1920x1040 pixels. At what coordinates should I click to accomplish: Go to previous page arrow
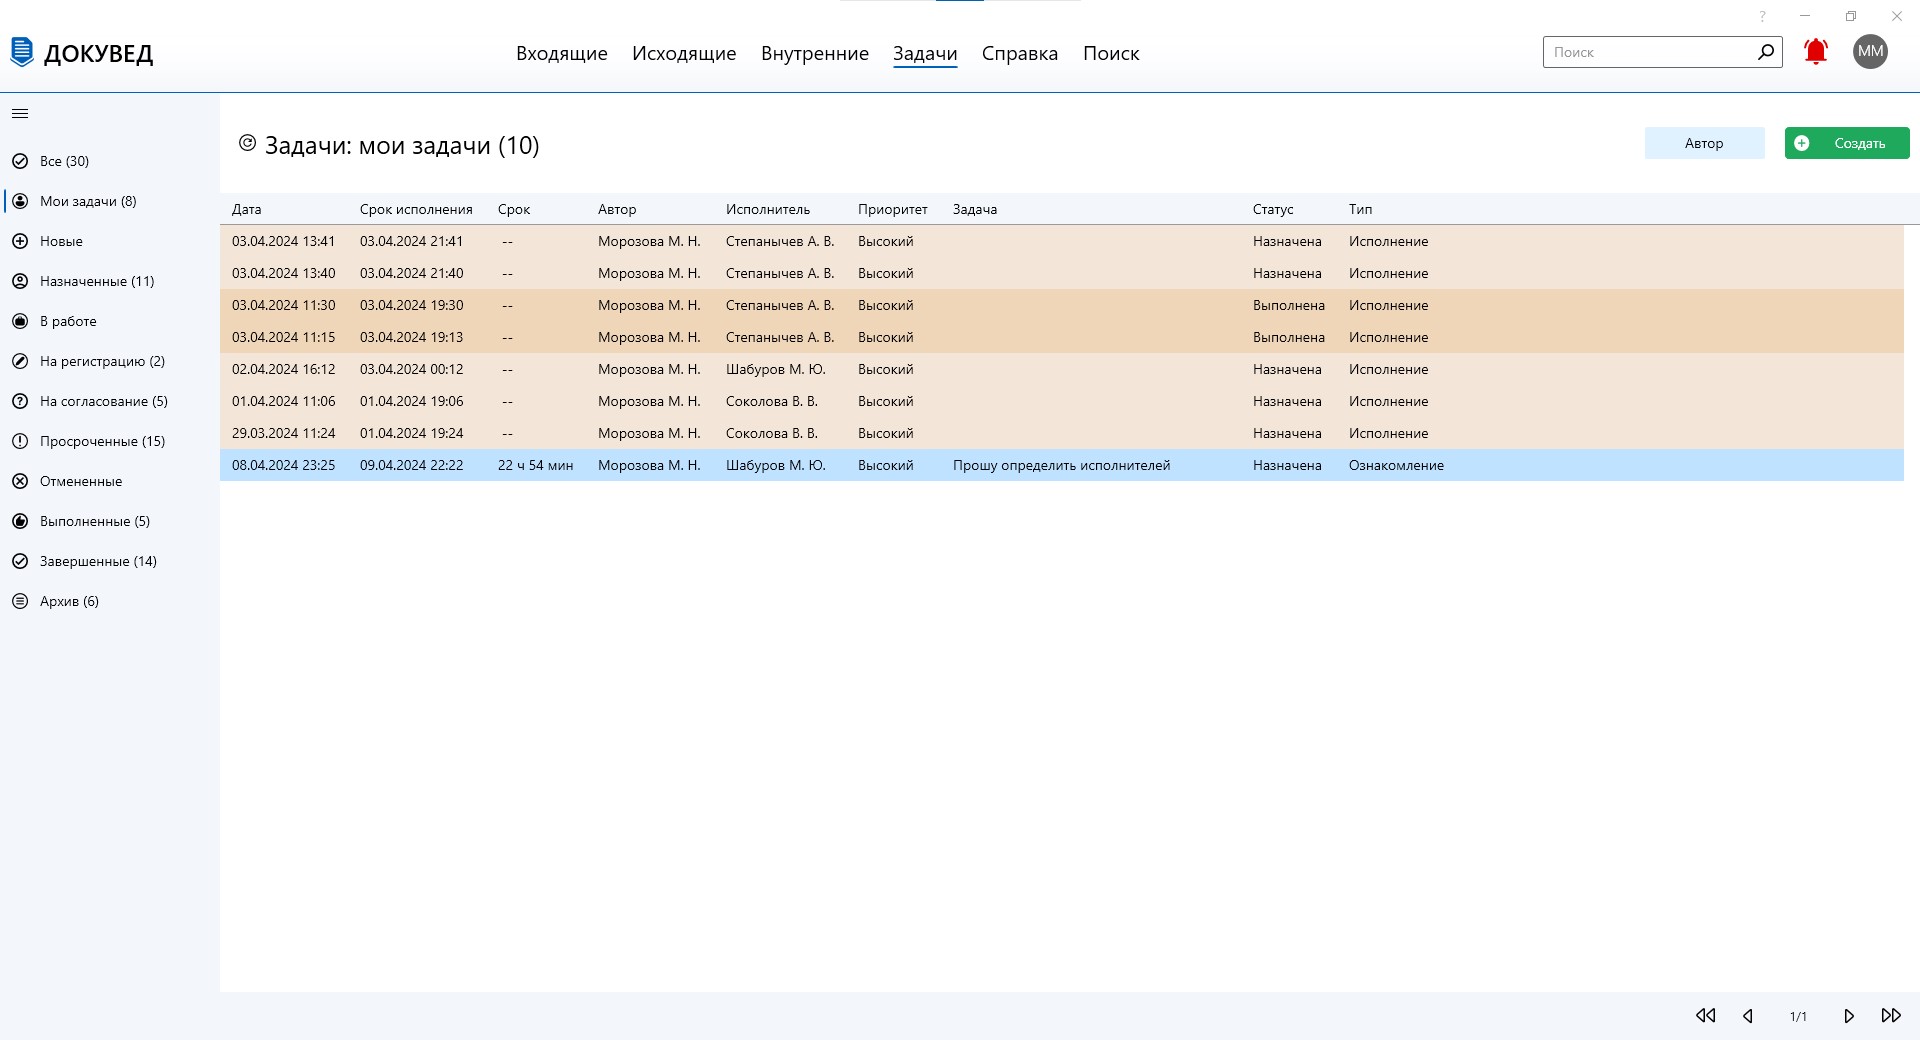pos(1748,1016)
